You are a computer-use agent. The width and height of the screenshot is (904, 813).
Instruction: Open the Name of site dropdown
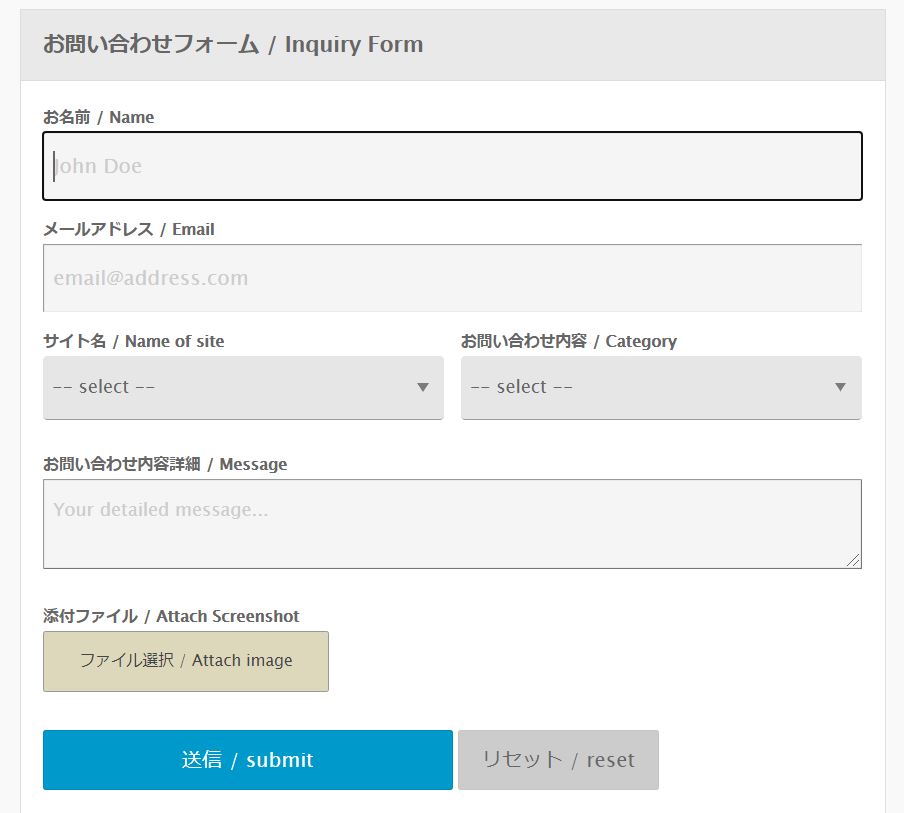(x=243, y=387)
